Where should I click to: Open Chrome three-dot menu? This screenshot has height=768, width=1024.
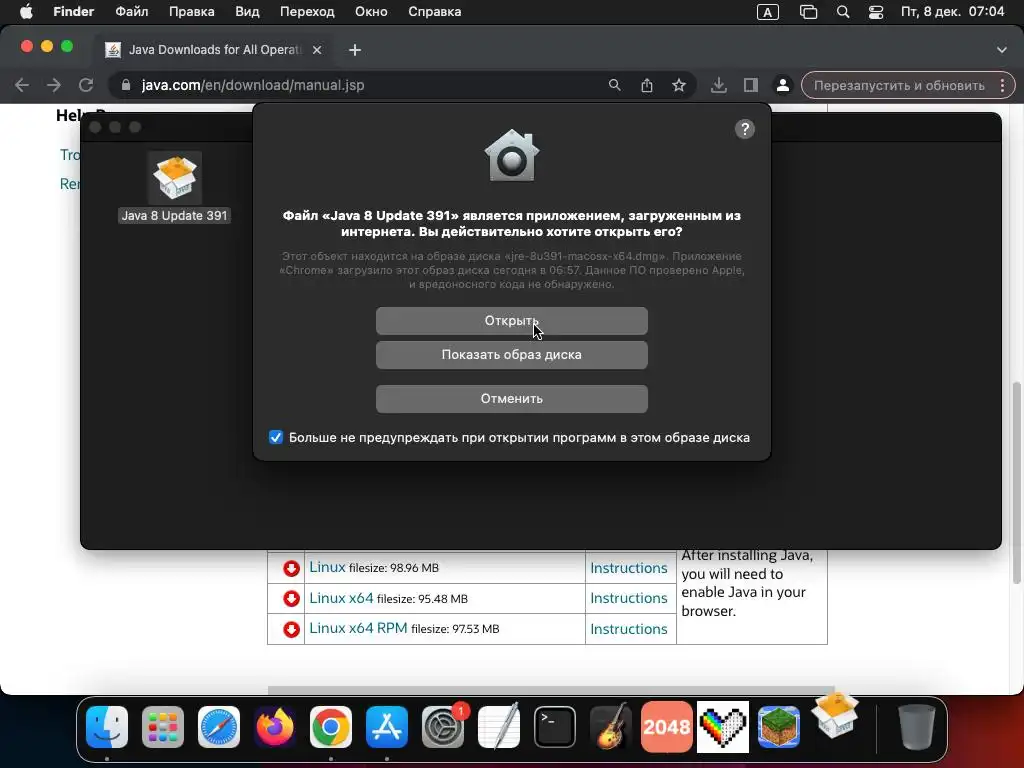[1002, 85]
